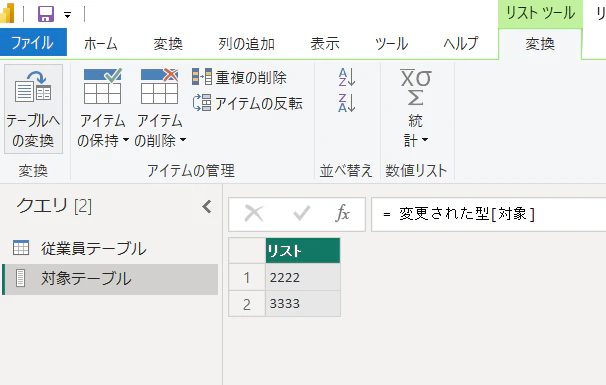Click the クエリ [2] pane title
The width and height of the screenshot is (606, 385).
(x=54, y=206)
